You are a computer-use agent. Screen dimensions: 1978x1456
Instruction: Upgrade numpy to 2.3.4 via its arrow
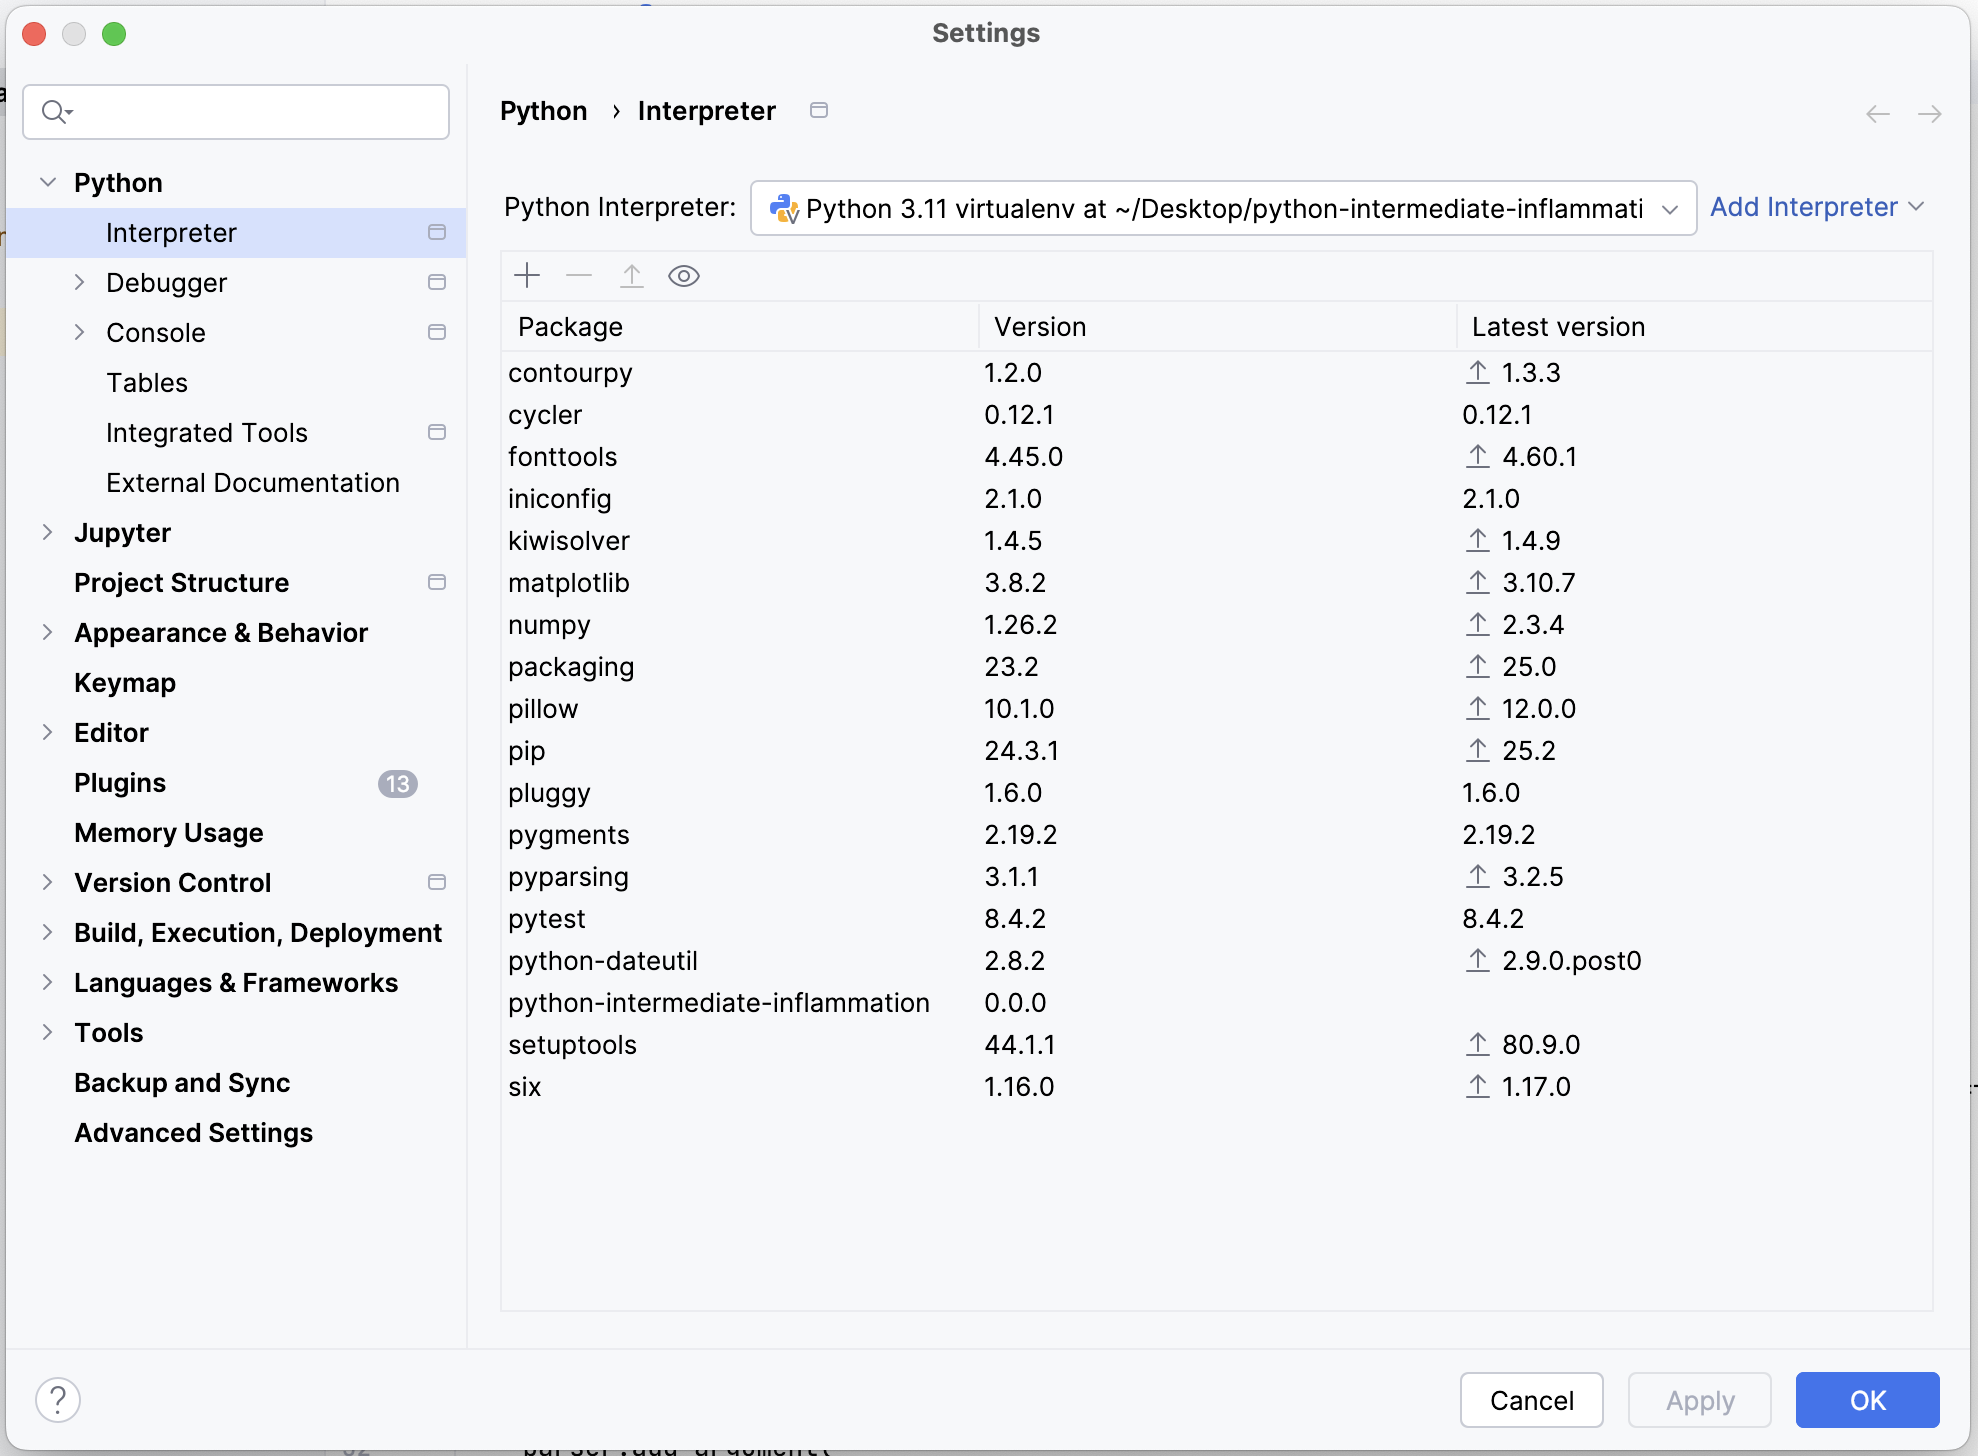pyautogui.click(x=1479, y=624)
